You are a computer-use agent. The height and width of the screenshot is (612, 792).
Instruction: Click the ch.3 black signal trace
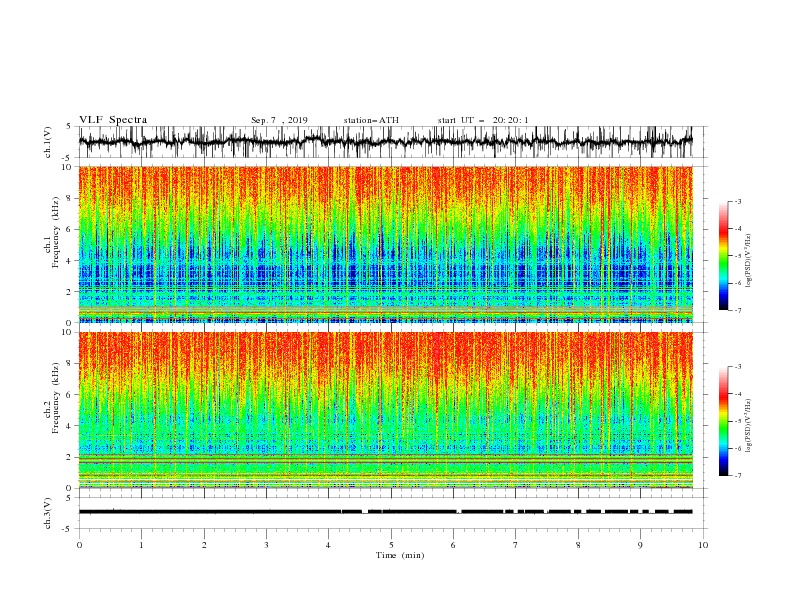coord(386,512)
